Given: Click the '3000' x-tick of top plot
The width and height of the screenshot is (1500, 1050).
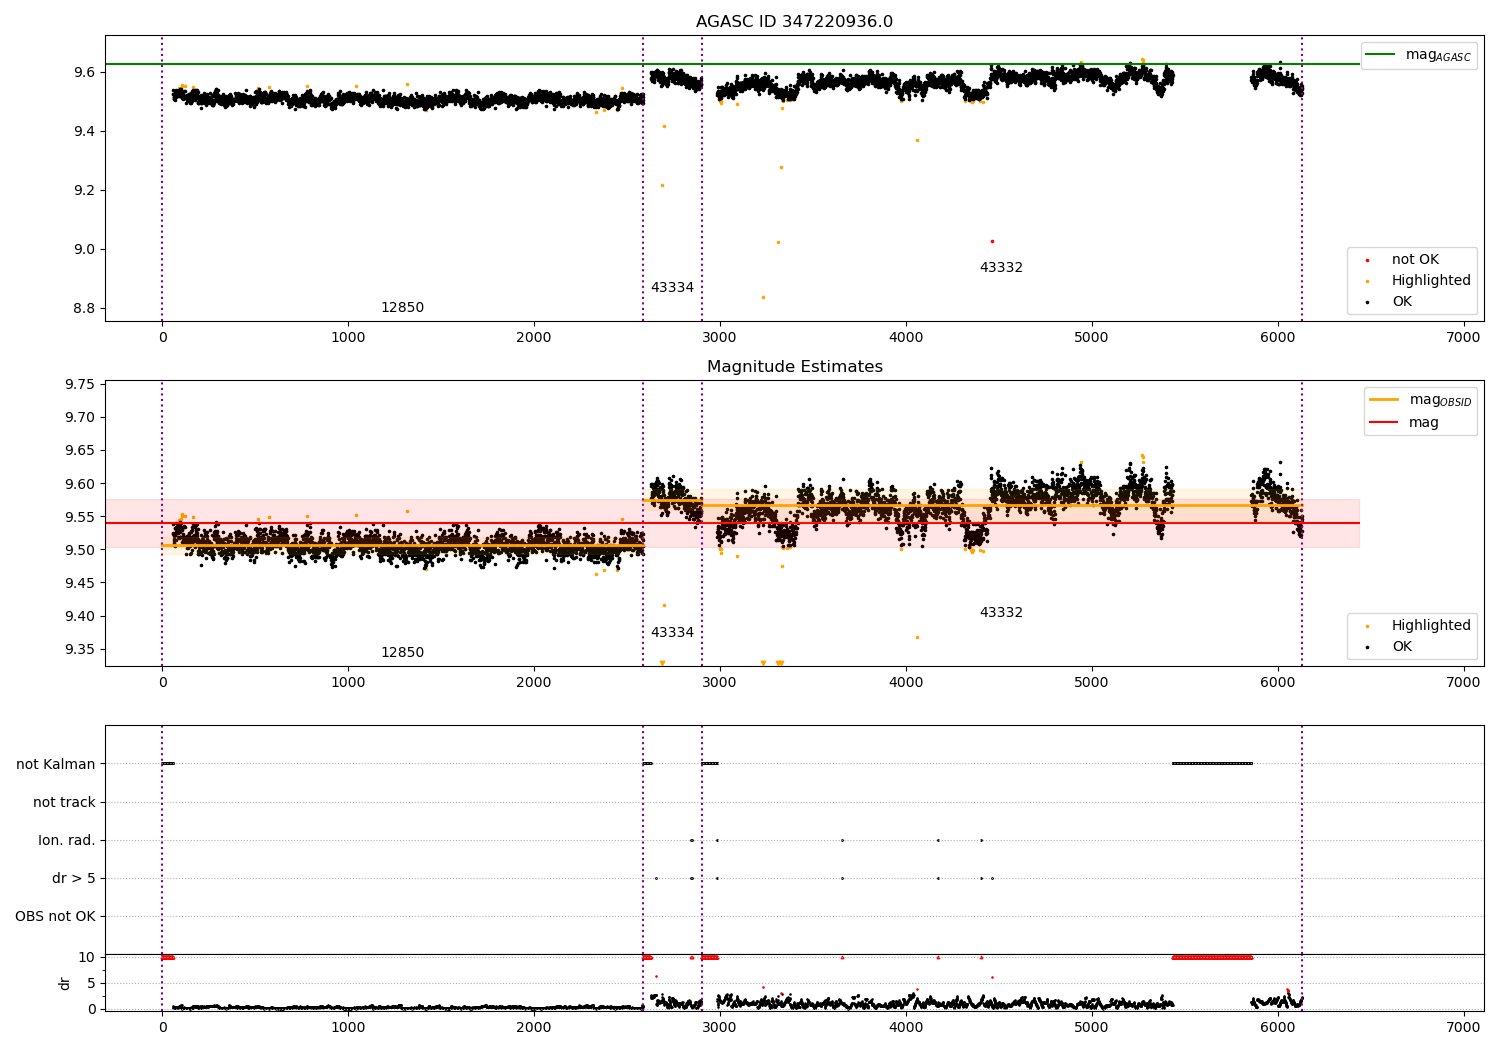Looking at the screenshot, I should [719, 338].
